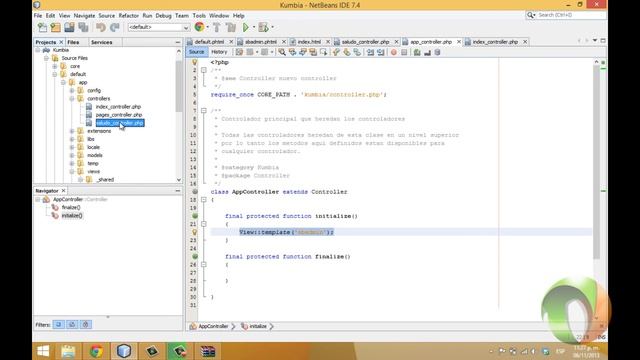Click the Open Project toolbar icon
This screenshot has height=360, width=640.
tap(69, 27)
